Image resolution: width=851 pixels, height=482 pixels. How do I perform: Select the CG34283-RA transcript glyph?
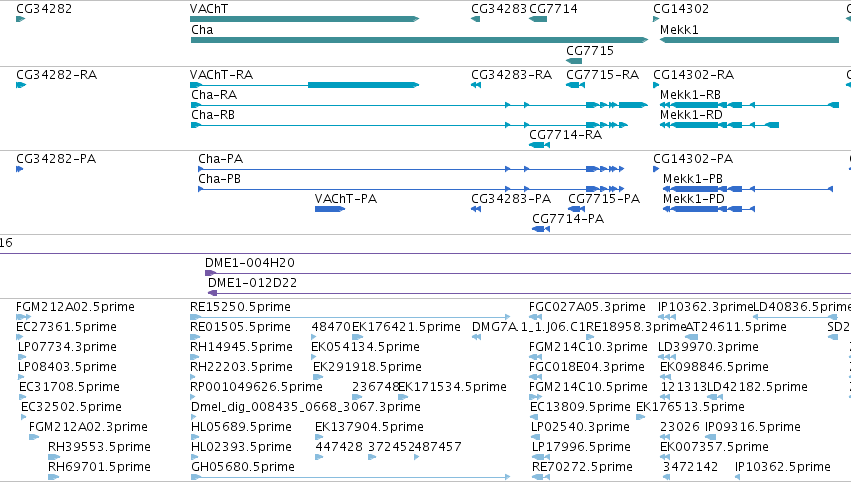pyautogui.click(x=476, y=85)
